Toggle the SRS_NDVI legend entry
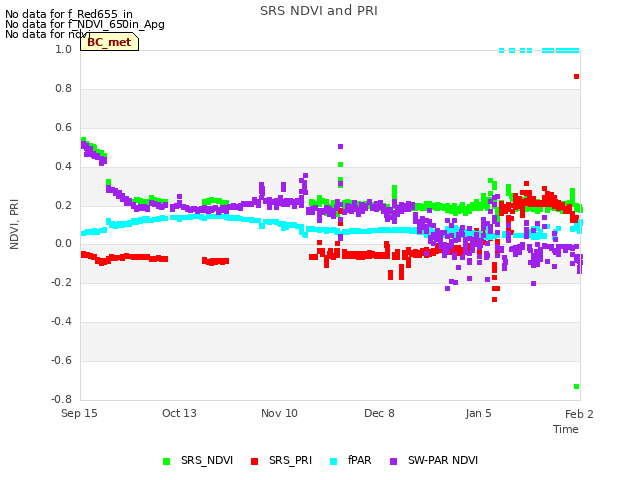640x480 pixels. click(198, 461)
